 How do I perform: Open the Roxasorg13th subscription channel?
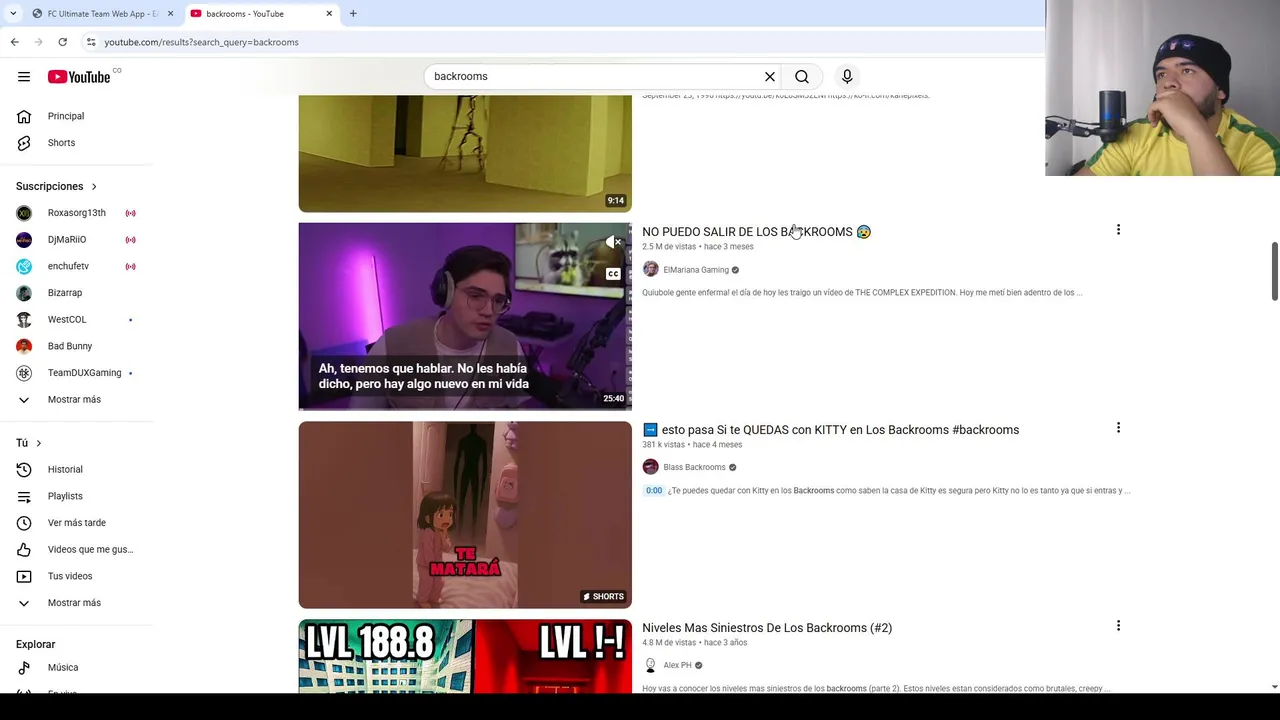(78, 213)
